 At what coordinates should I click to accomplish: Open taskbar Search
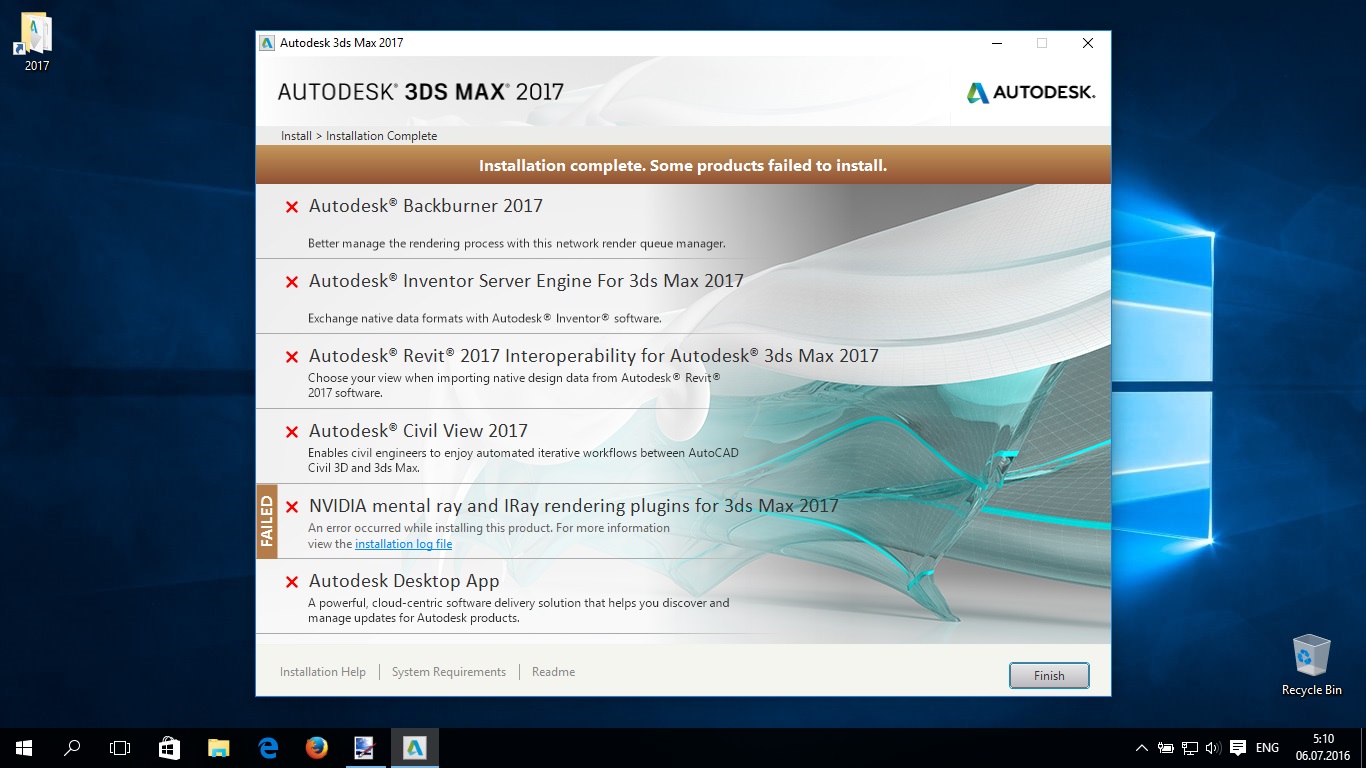click(x=72, y=747)
